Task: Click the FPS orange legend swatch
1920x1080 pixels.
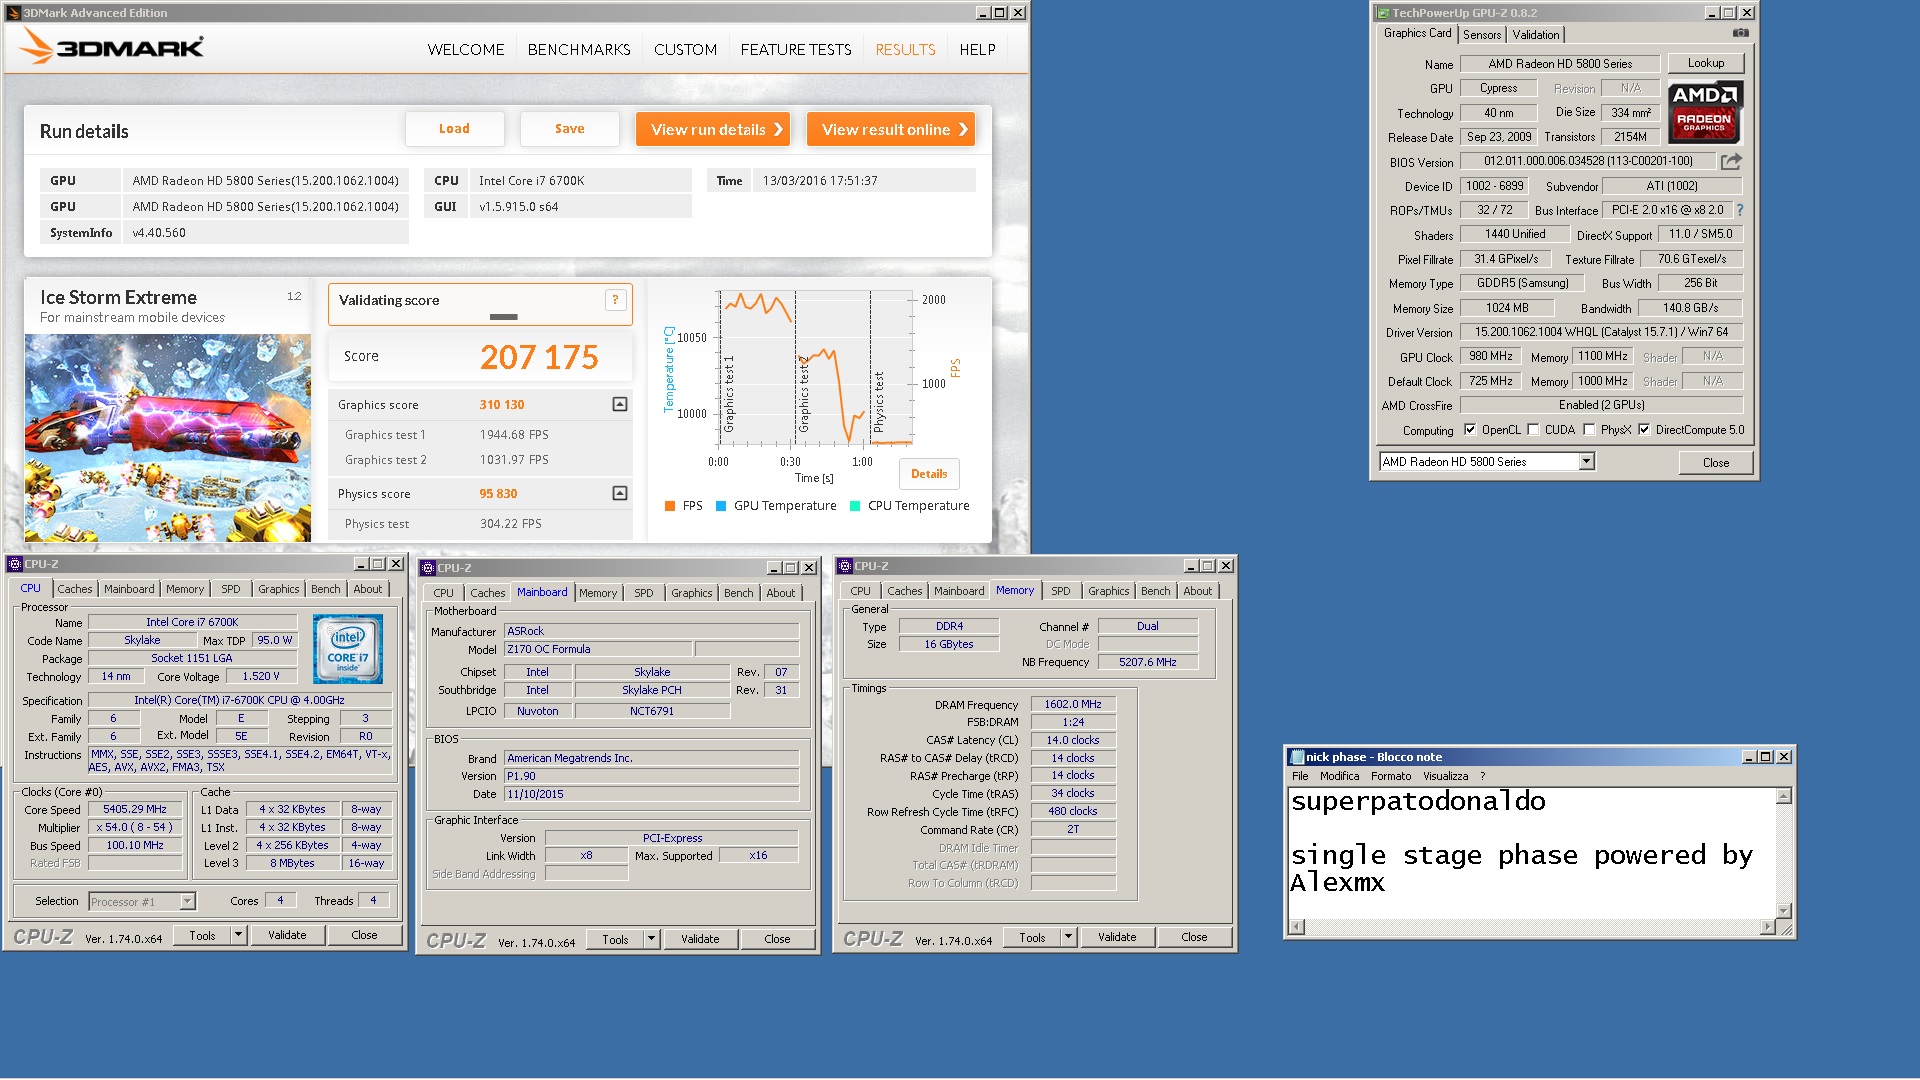Action: (x=670, y=506)
